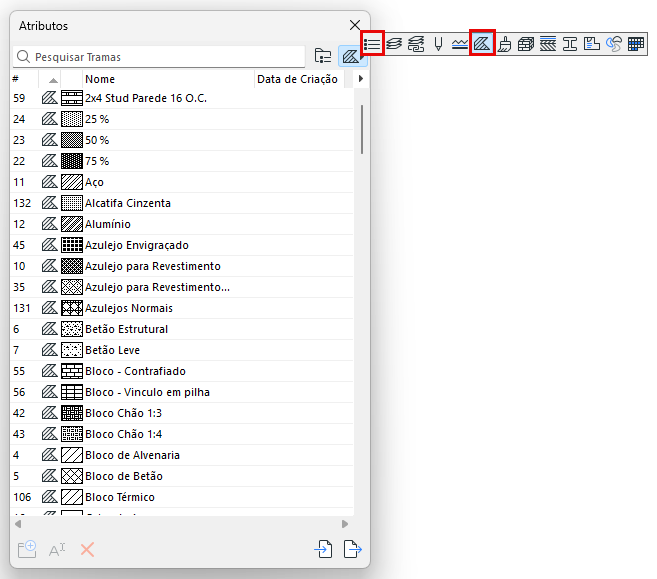Select the '50 %' fill row
This screenshot has height=579, width=657.
182,140
